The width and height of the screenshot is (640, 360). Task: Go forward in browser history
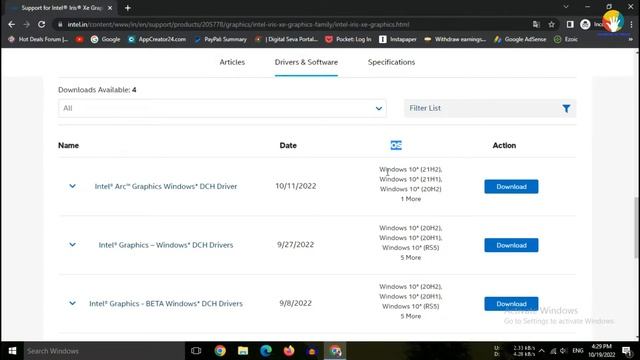click(x=27, y=24)
